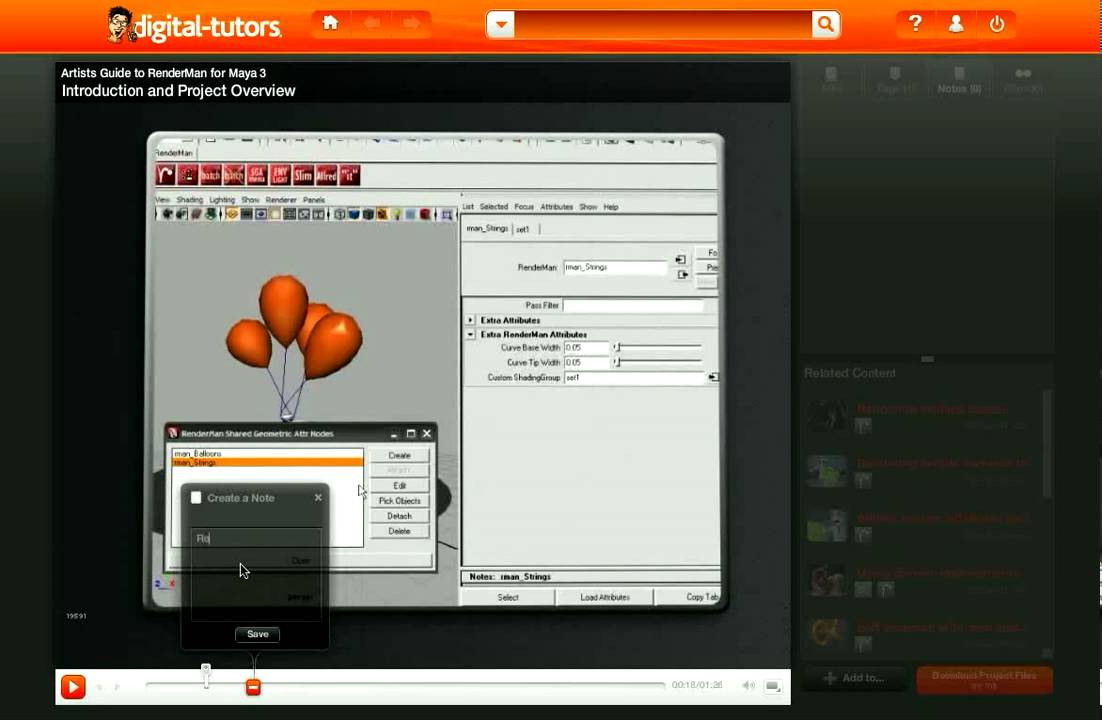Click the Edit button
Image resolution: width=1102 pixels, height=720 pixels.
tap(399, 486)
